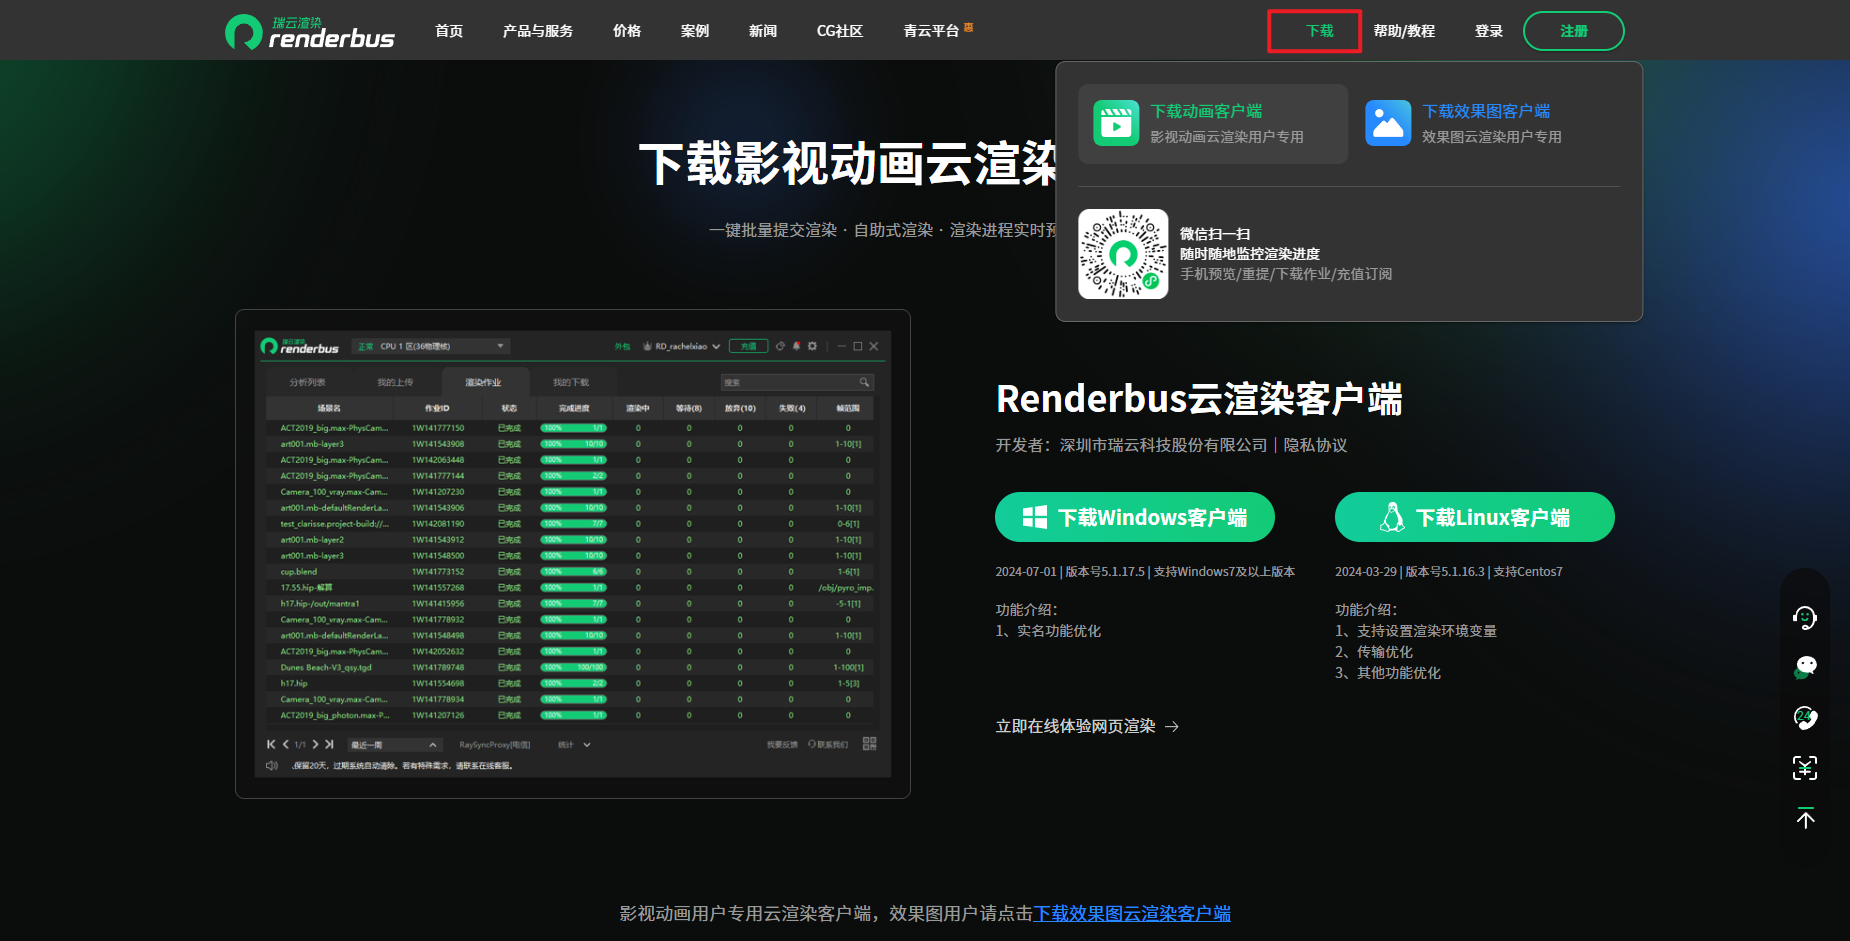Click the 下载 nav item
1850x941 pixels.
1320,31
